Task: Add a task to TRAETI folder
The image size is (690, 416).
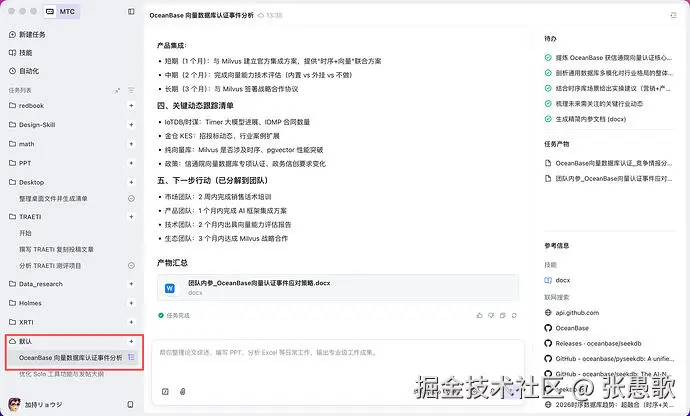Action: 131,217
